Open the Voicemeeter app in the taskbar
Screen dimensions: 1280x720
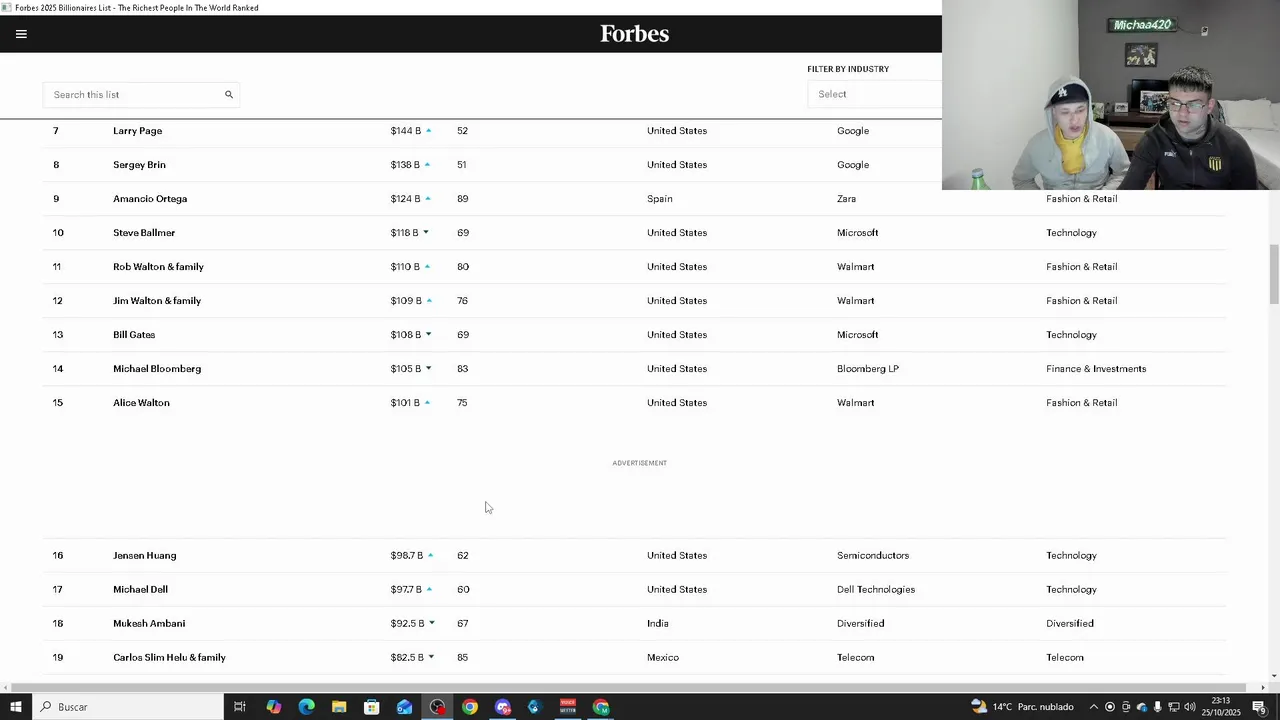point(568,707)
